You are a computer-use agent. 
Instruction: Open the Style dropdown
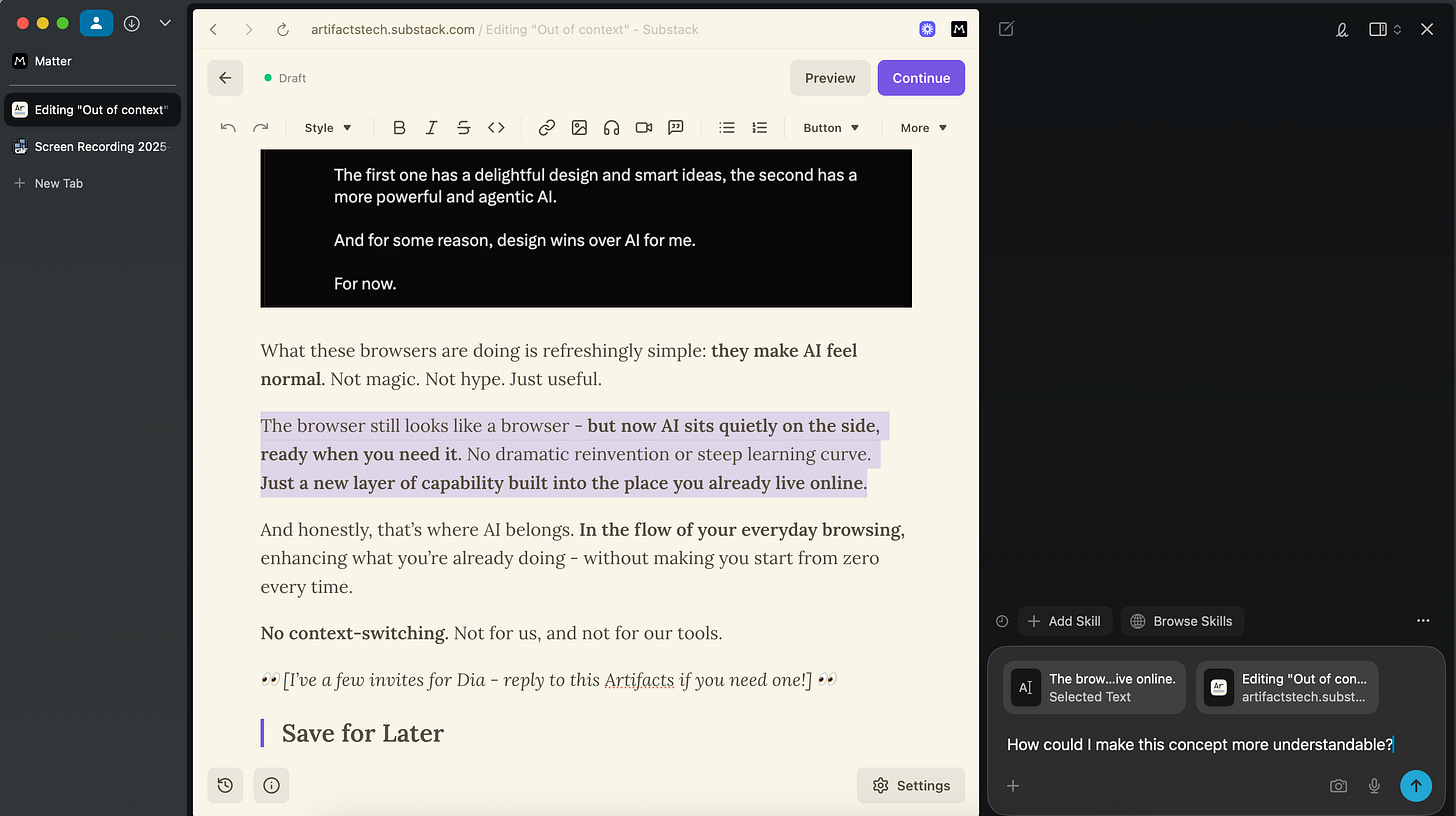click(328, 128)
